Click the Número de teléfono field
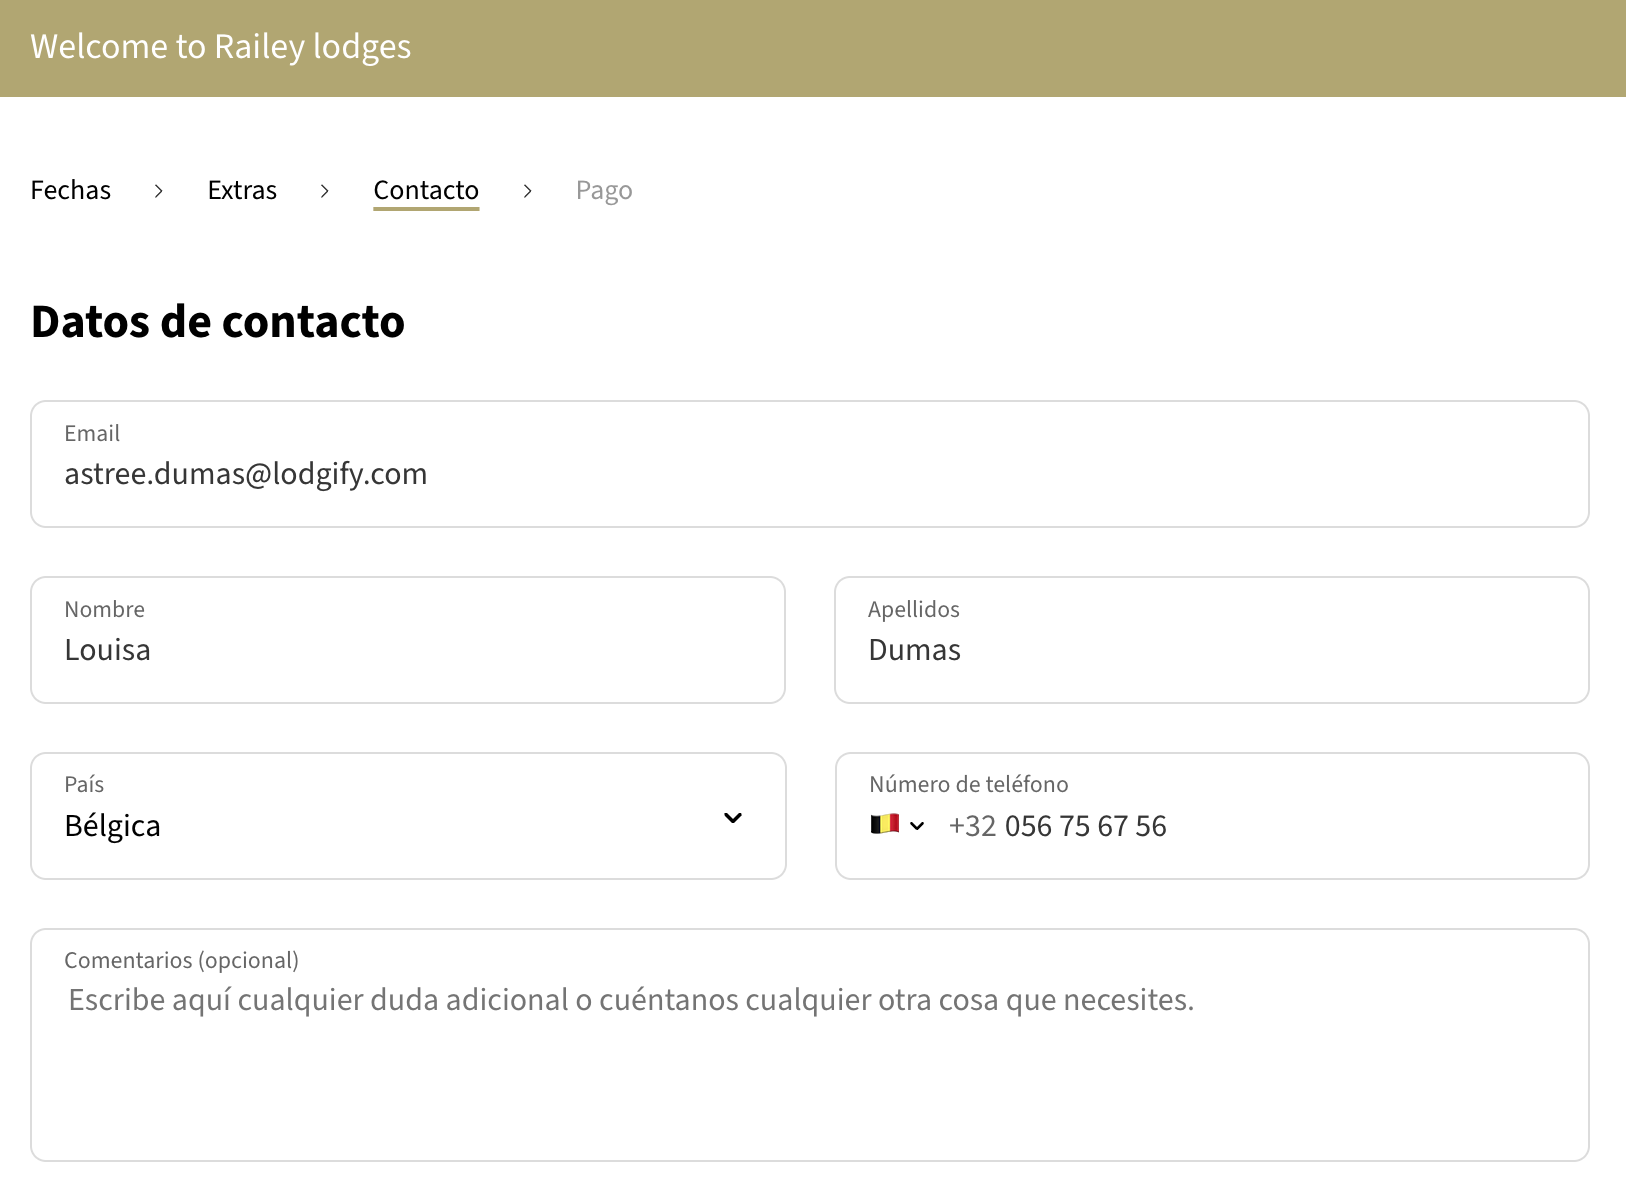1626x1196 pixels. pyautogui.click(x=1200, y=825)
